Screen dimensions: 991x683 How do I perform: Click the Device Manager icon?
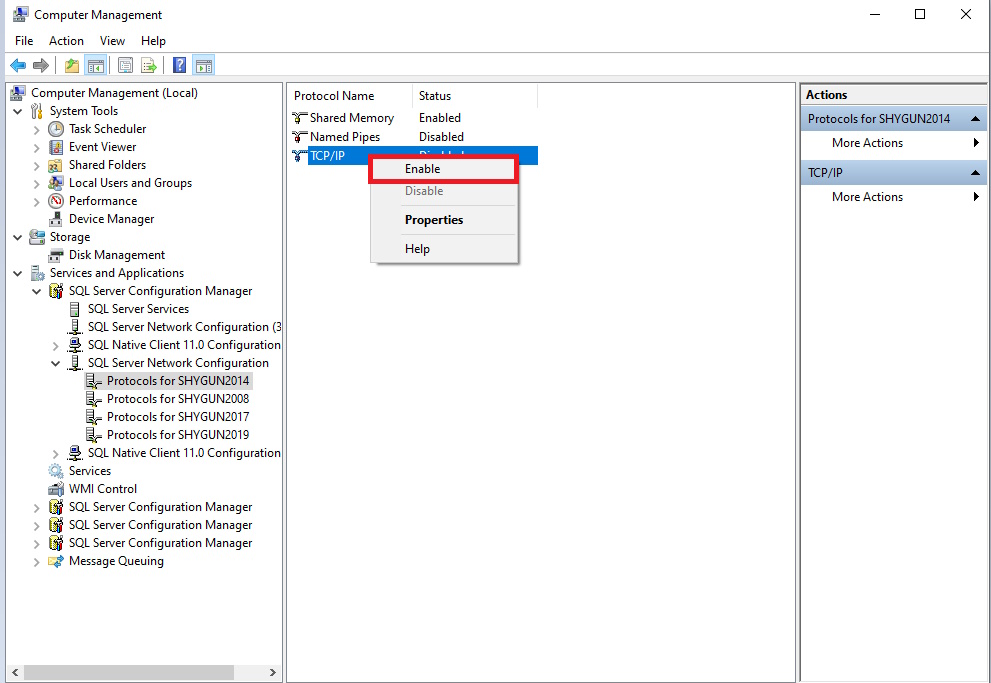point(56,219)
